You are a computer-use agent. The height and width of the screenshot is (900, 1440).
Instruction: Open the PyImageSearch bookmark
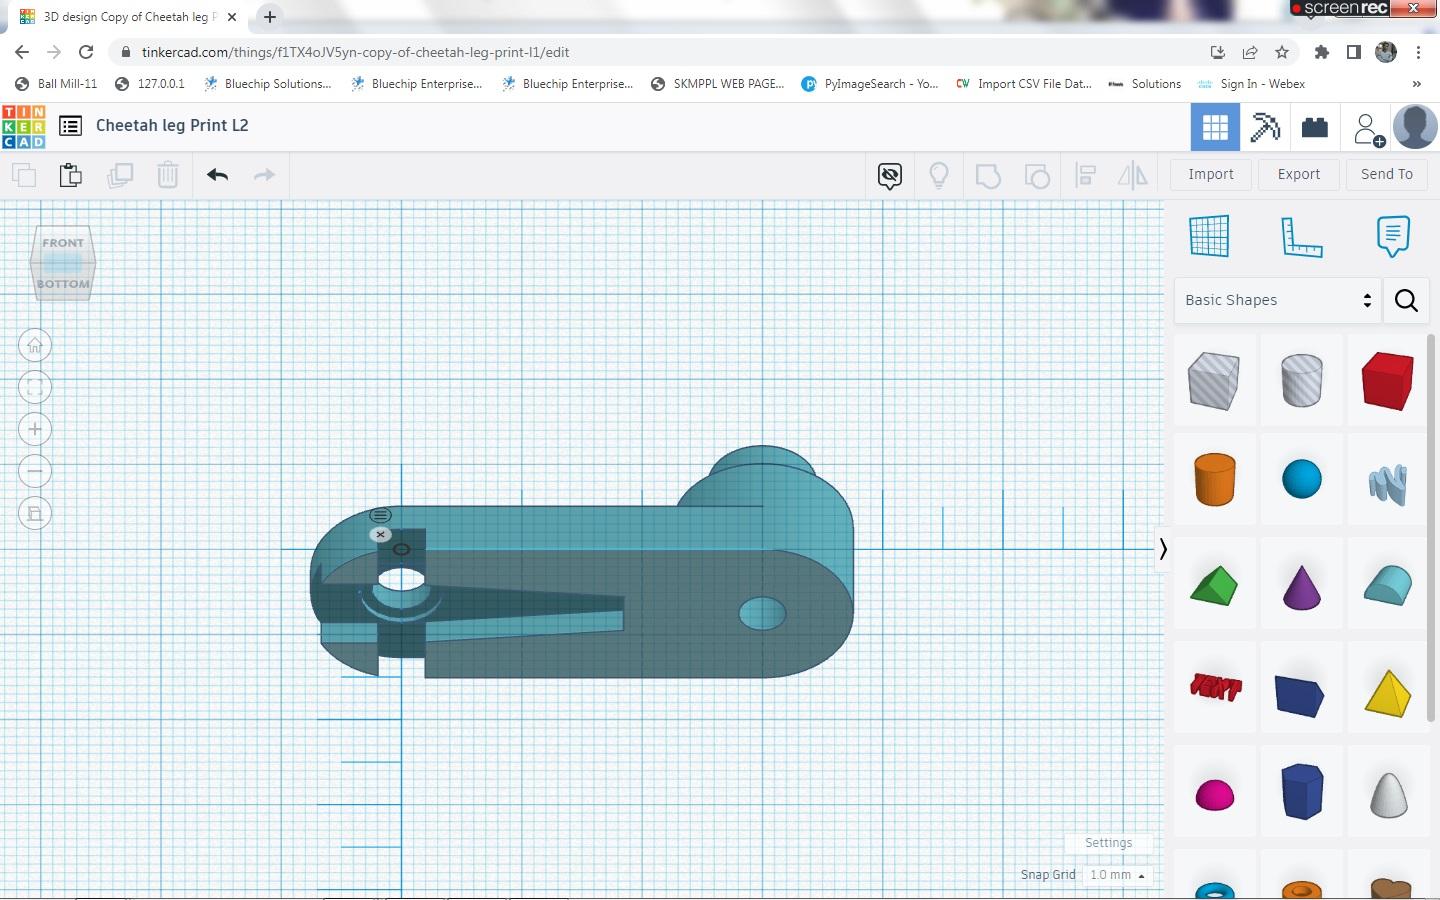click(870, 84)
